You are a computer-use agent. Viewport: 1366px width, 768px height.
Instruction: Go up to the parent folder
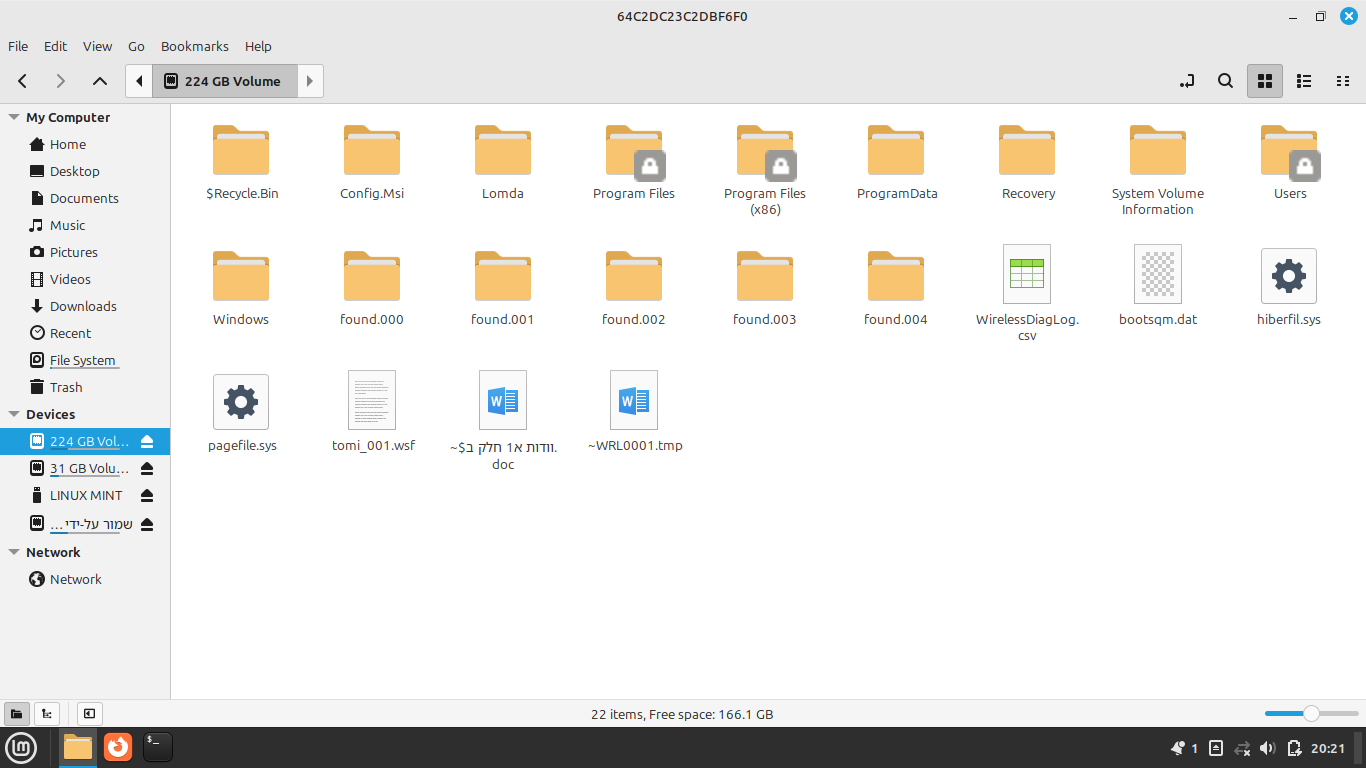[x=99, y=81]
